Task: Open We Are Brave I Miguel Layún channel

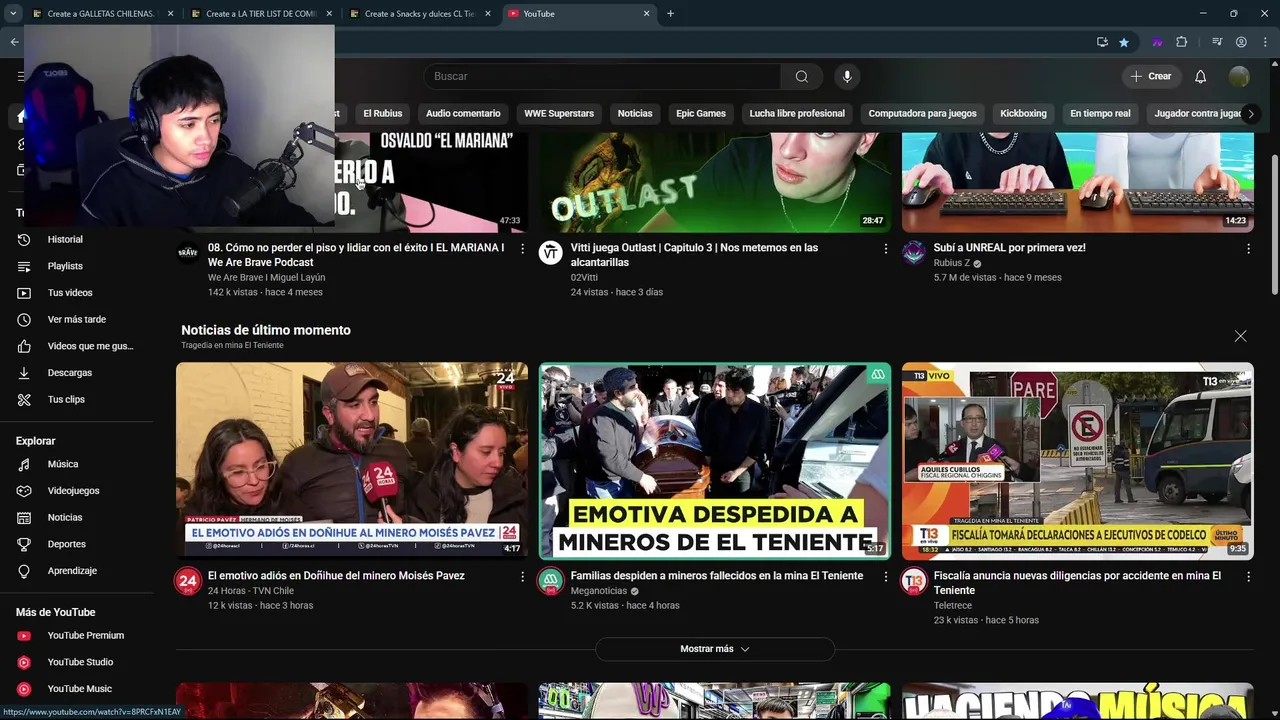Action: click(x=266, y=277)
